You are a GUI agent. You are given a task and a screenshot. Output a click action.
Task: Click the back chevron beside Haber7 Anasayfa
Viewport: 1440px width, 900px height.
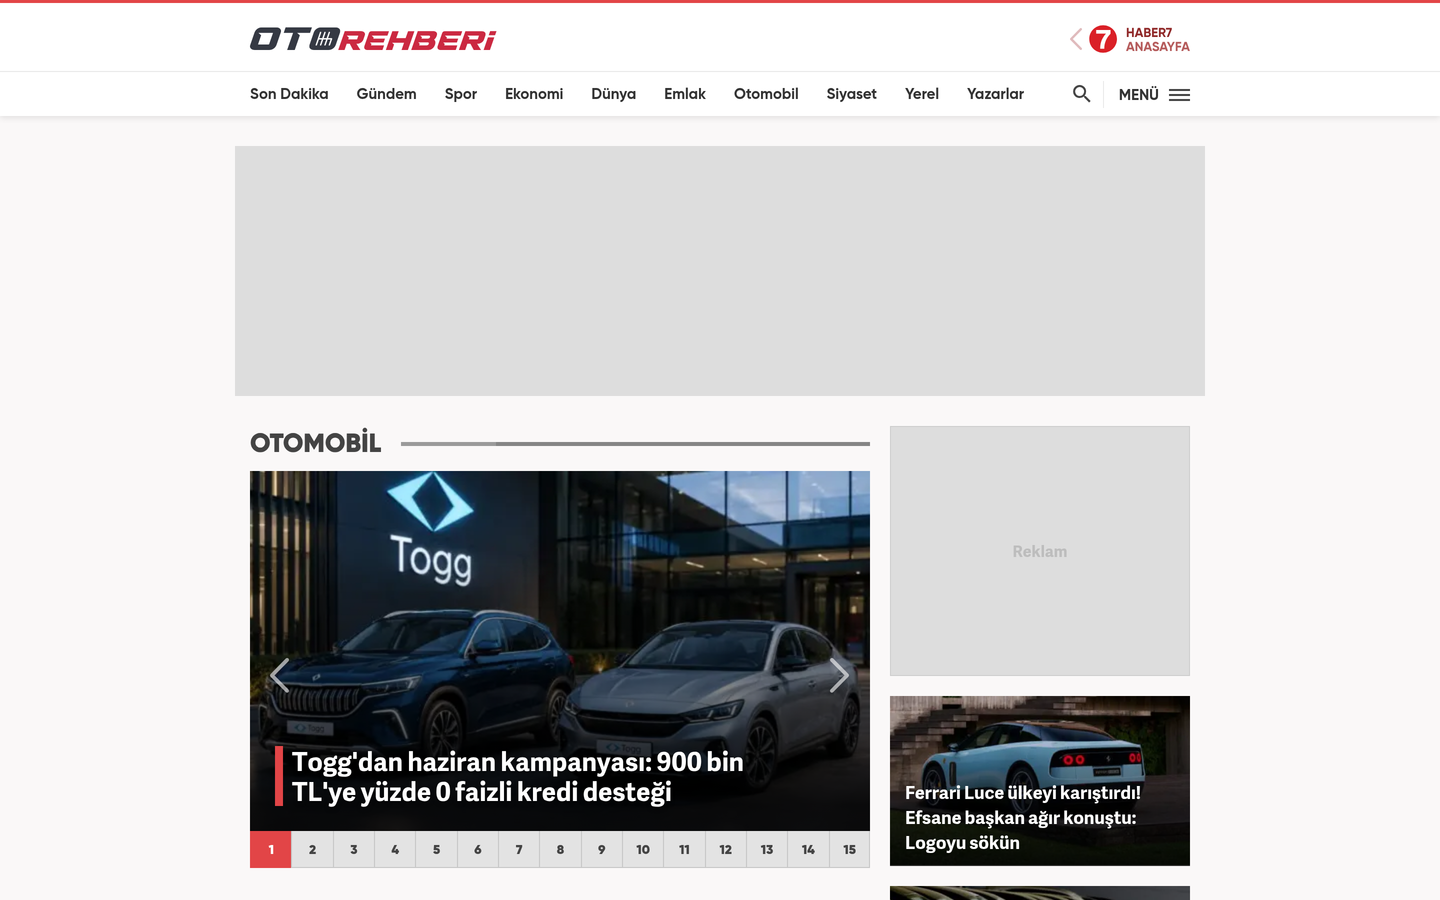1076,39
